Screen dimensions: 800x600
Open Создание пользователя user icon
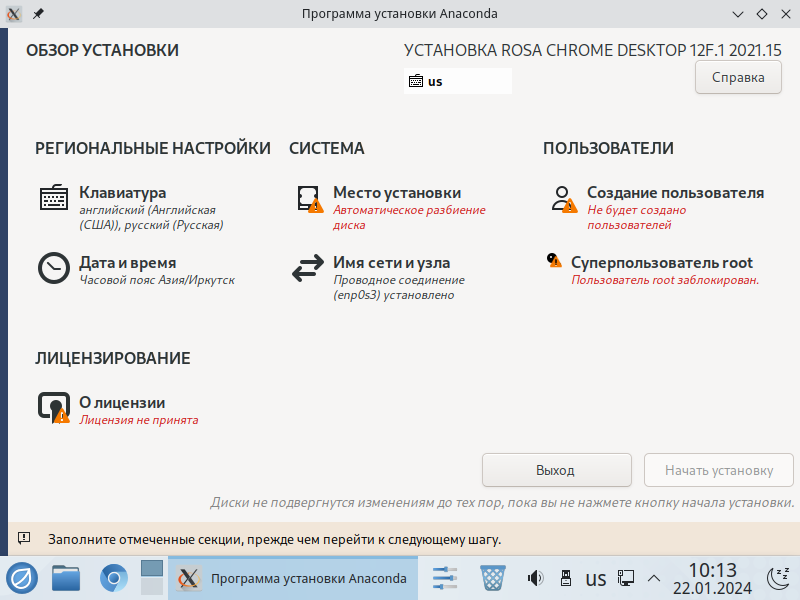coord(562,198)
